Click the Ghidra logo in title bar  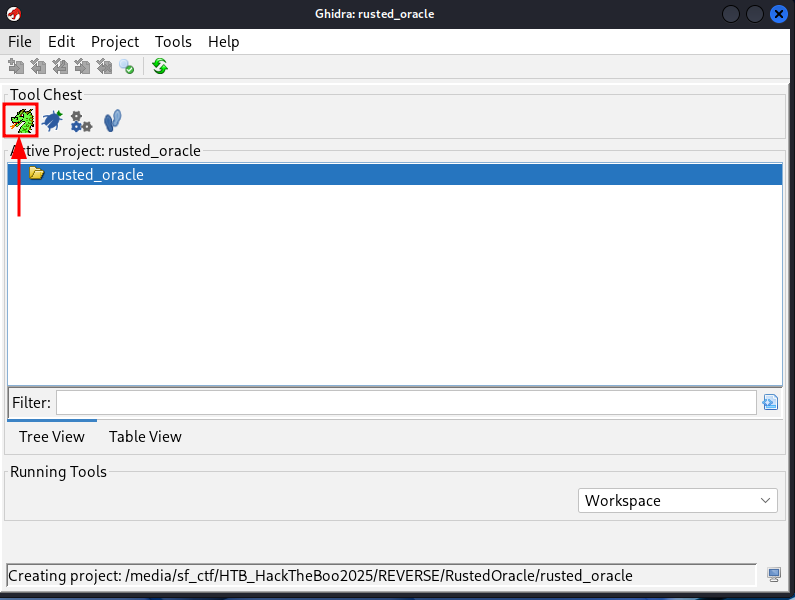(x=14, y=14)
